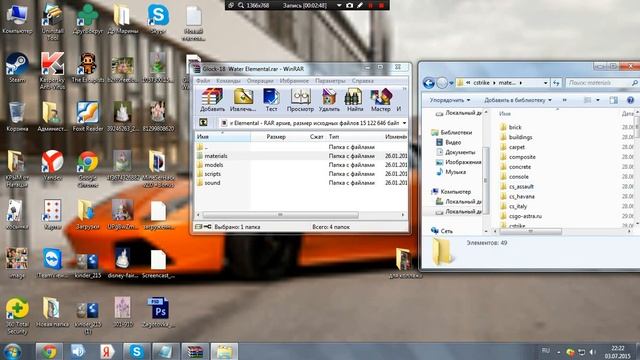Open the Избранное menu in WinRAR
The width and height of the screenshot is (640, 360).
point(294,81)
